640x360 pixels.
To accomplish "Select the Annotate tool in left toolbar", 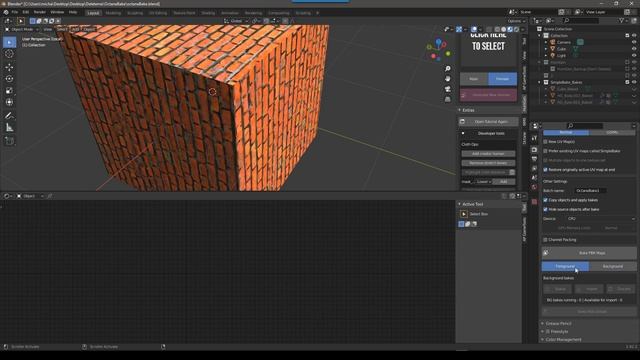I will pyautogui.click(x=9, y=116).
